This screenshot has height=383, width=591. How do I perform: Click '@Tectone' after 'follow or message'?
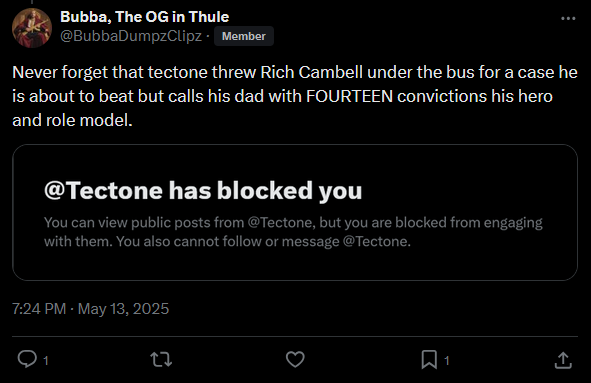pos(377,241)
